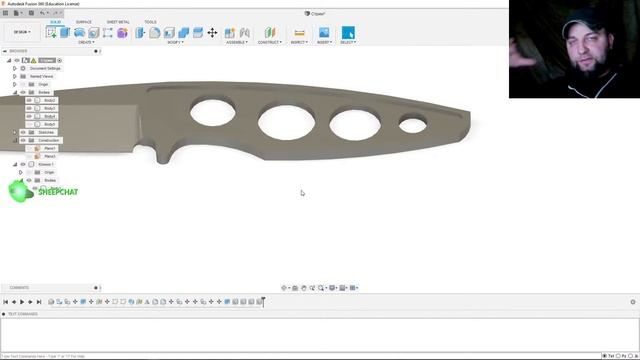Activate root component radio button
Image resolution: width=640 pixels, height=360 pixels.
coord(60,60)
